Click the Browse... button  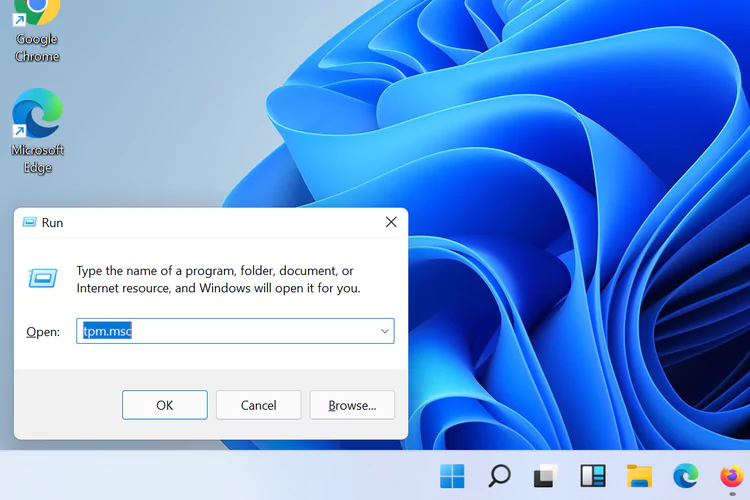(352, 405)
